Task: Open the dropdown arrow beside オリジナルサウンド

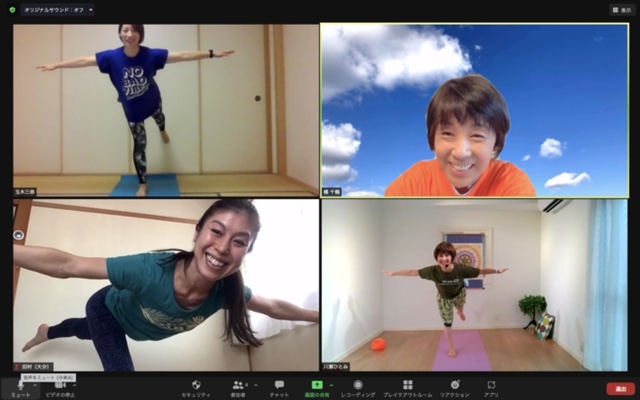Action: 90,10
